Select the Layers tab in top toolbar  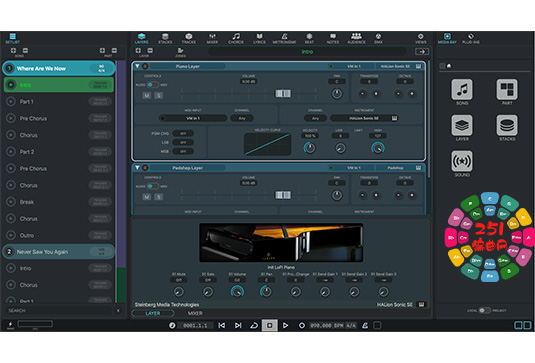[141, 38]
